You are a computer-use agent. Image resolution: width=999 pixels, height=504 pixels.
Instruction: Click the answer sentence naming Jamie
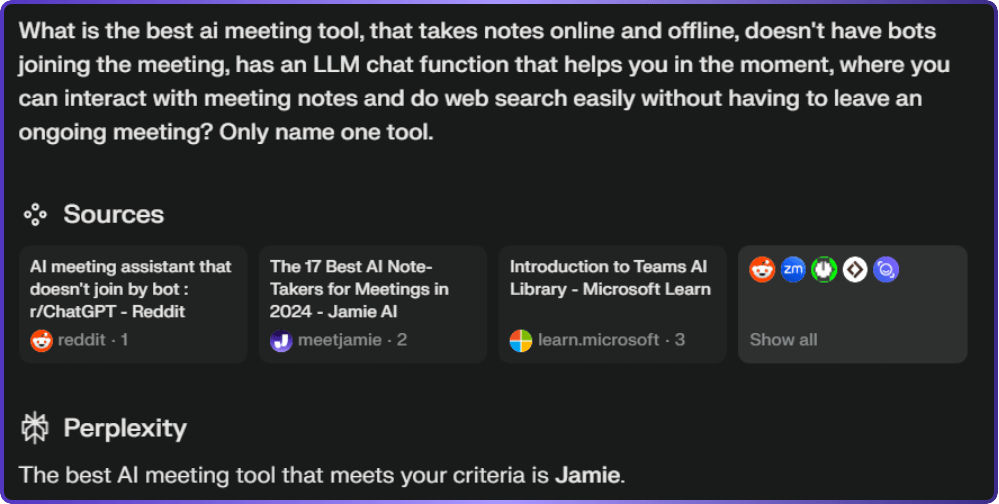coord(322,475)
